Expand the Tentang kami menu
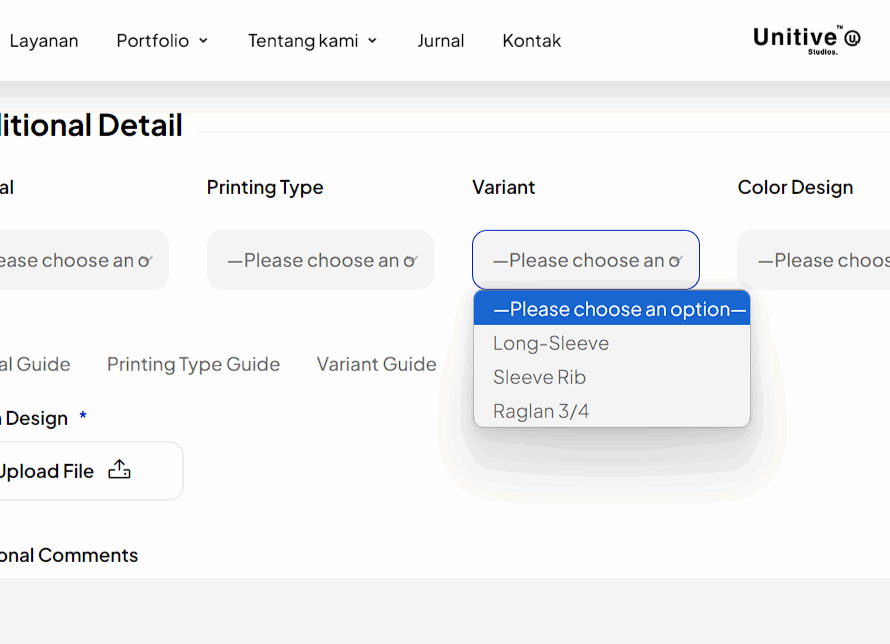 point(303,41)
